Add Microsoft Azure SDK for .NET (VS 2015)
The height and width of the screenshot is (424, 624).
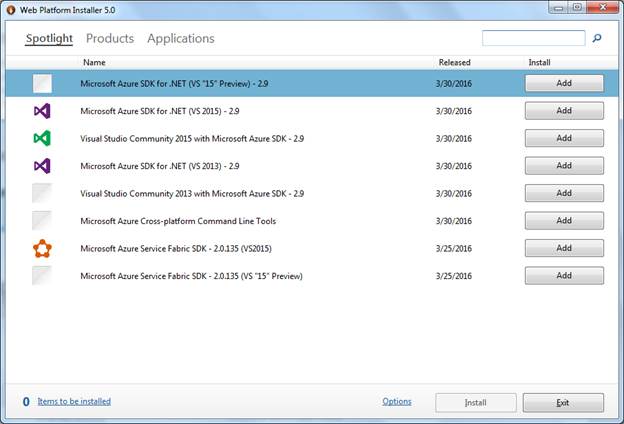pos(564,111)
